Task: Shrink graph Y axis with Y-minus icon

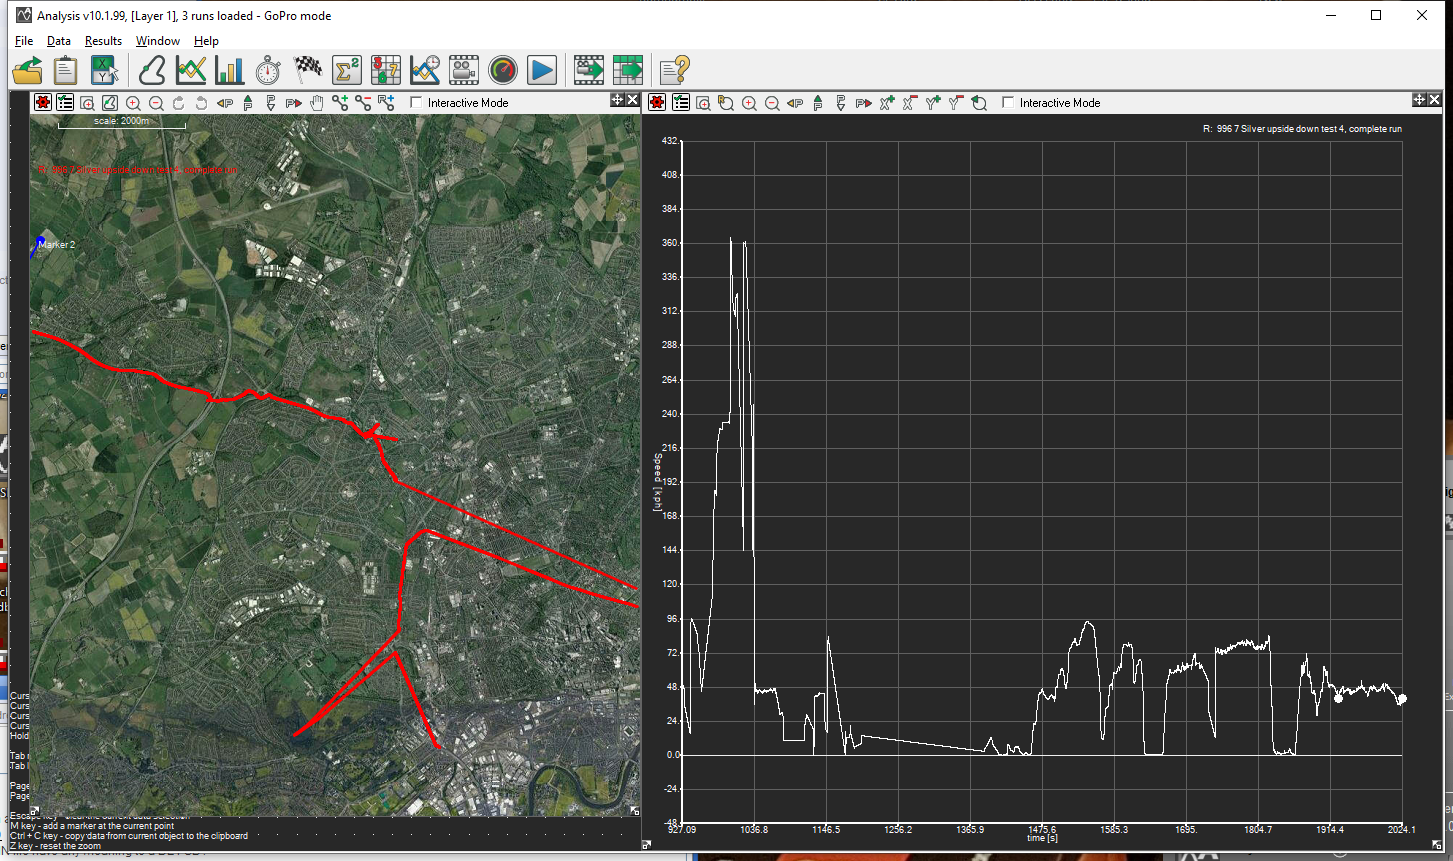Action: (956, 102)
